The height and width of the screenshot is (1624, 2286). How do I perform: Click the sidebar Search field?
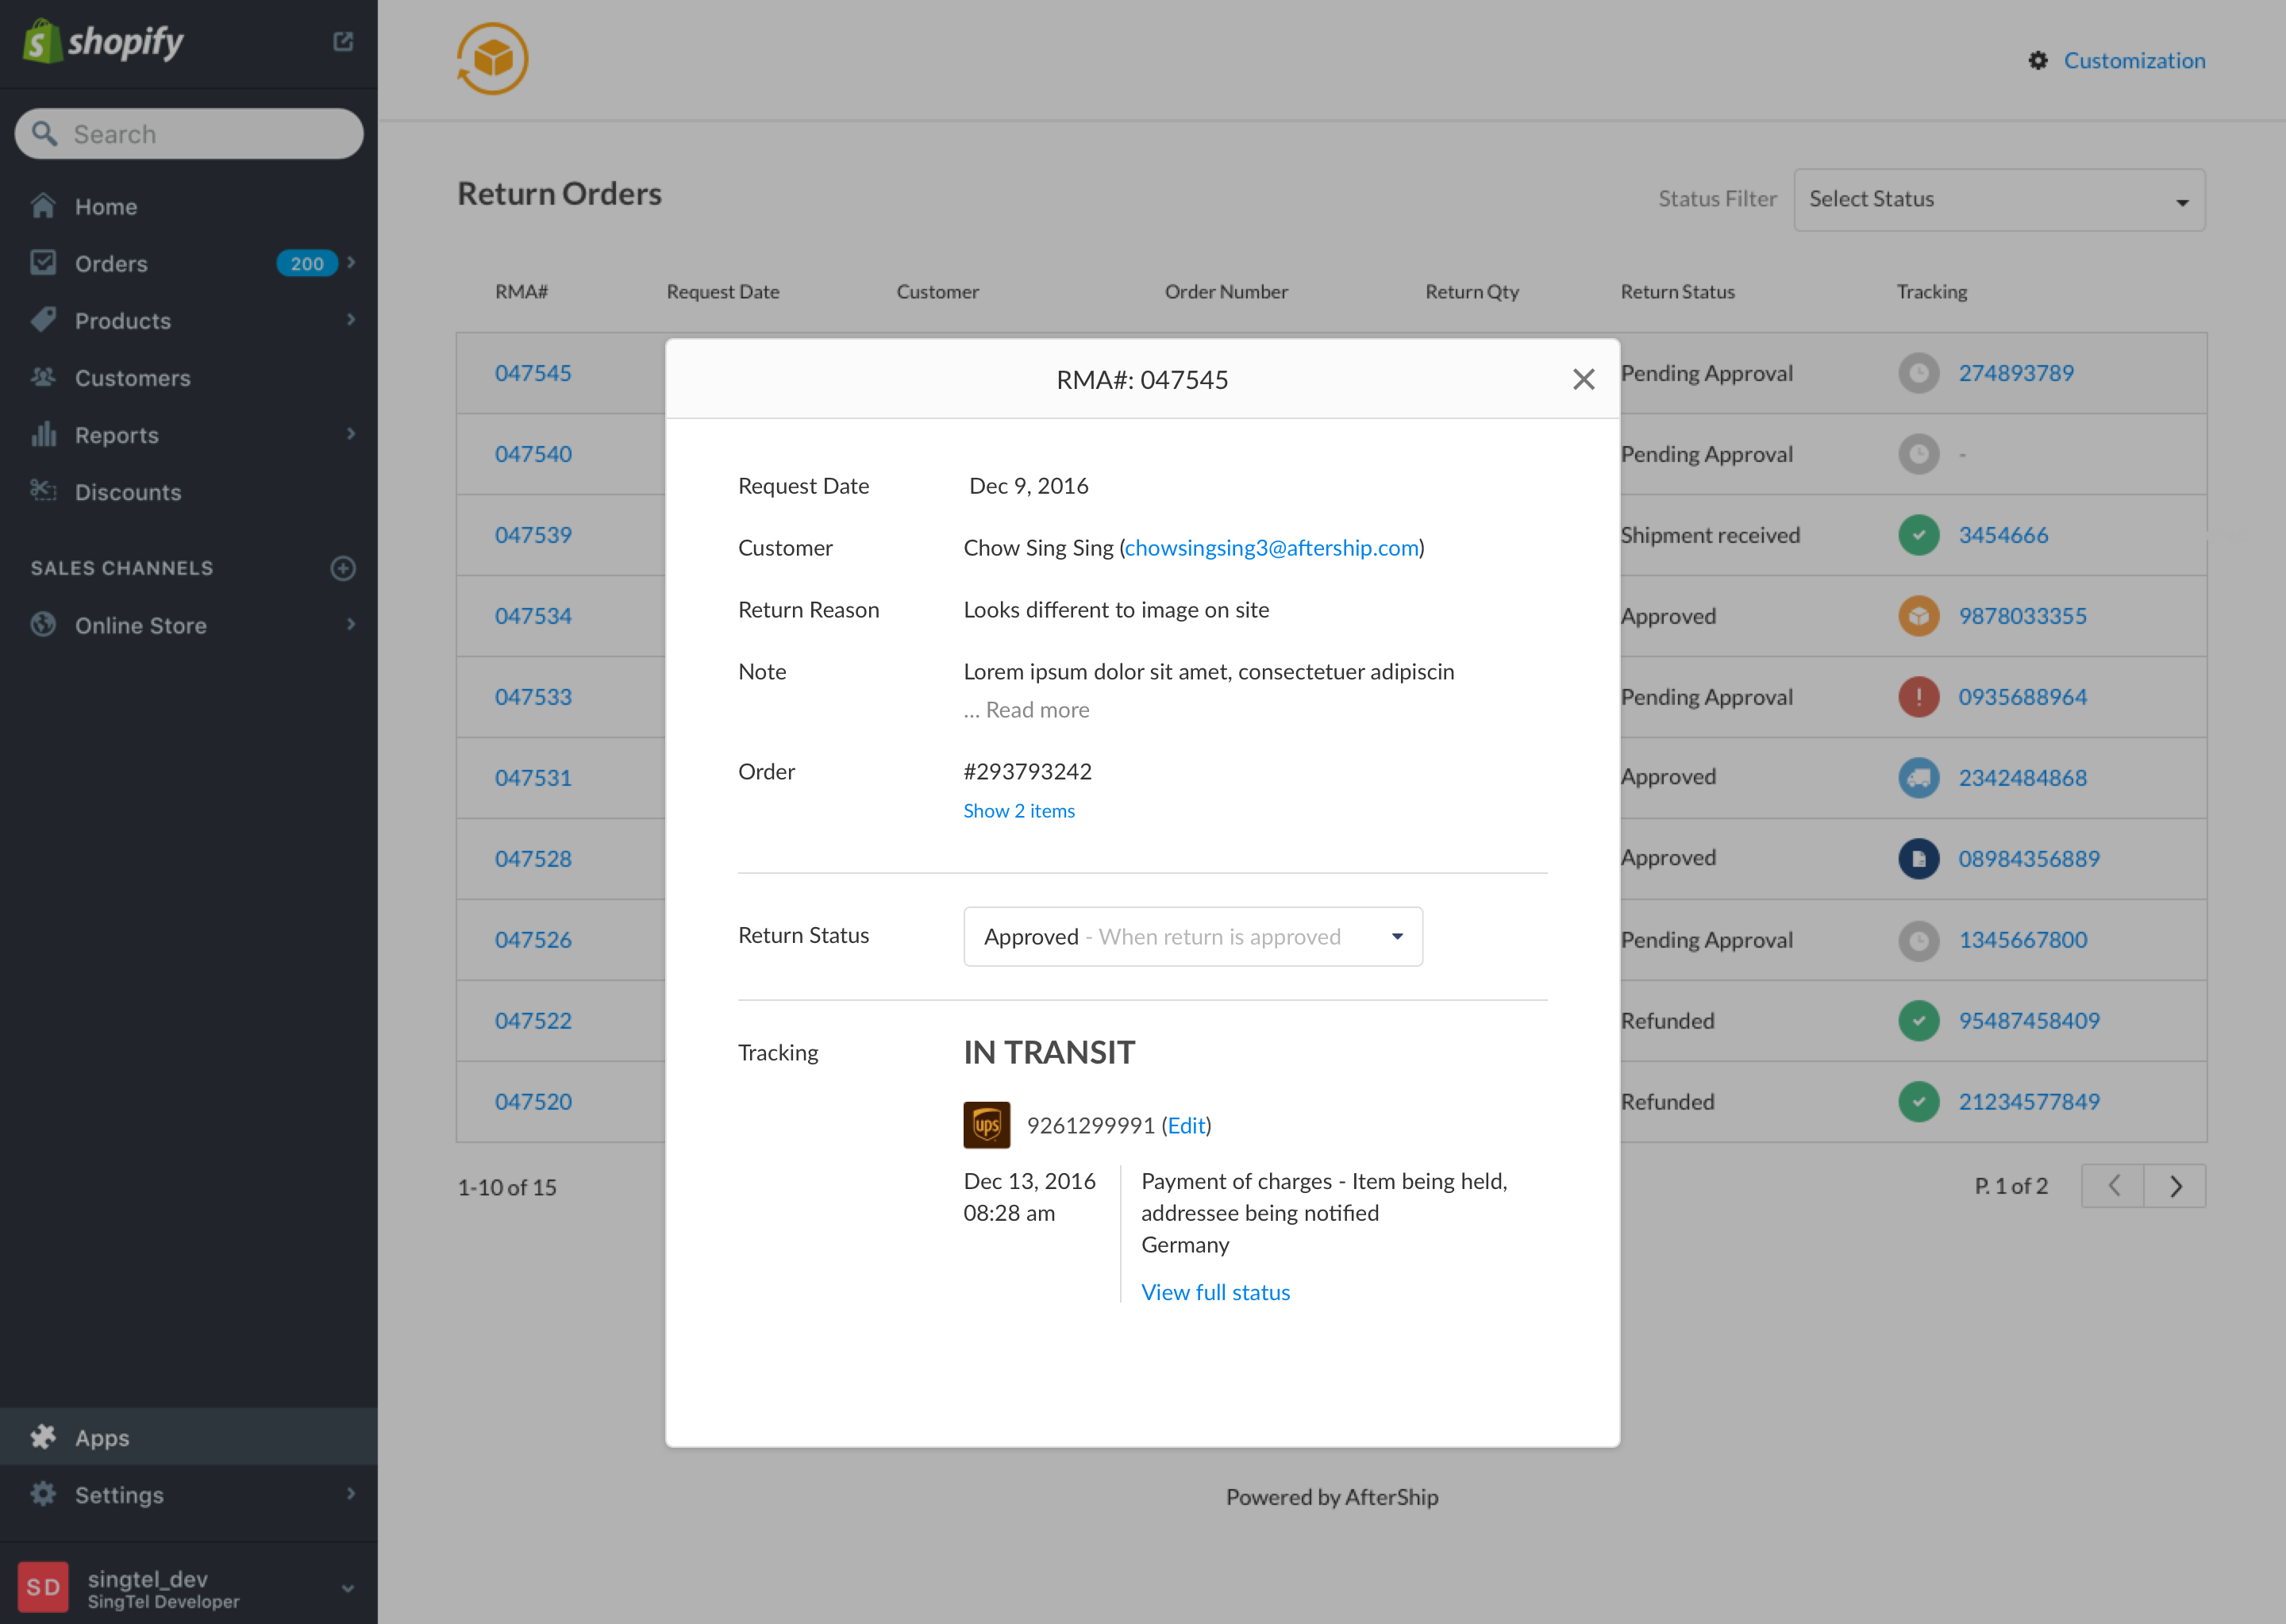tap(190, 134)
